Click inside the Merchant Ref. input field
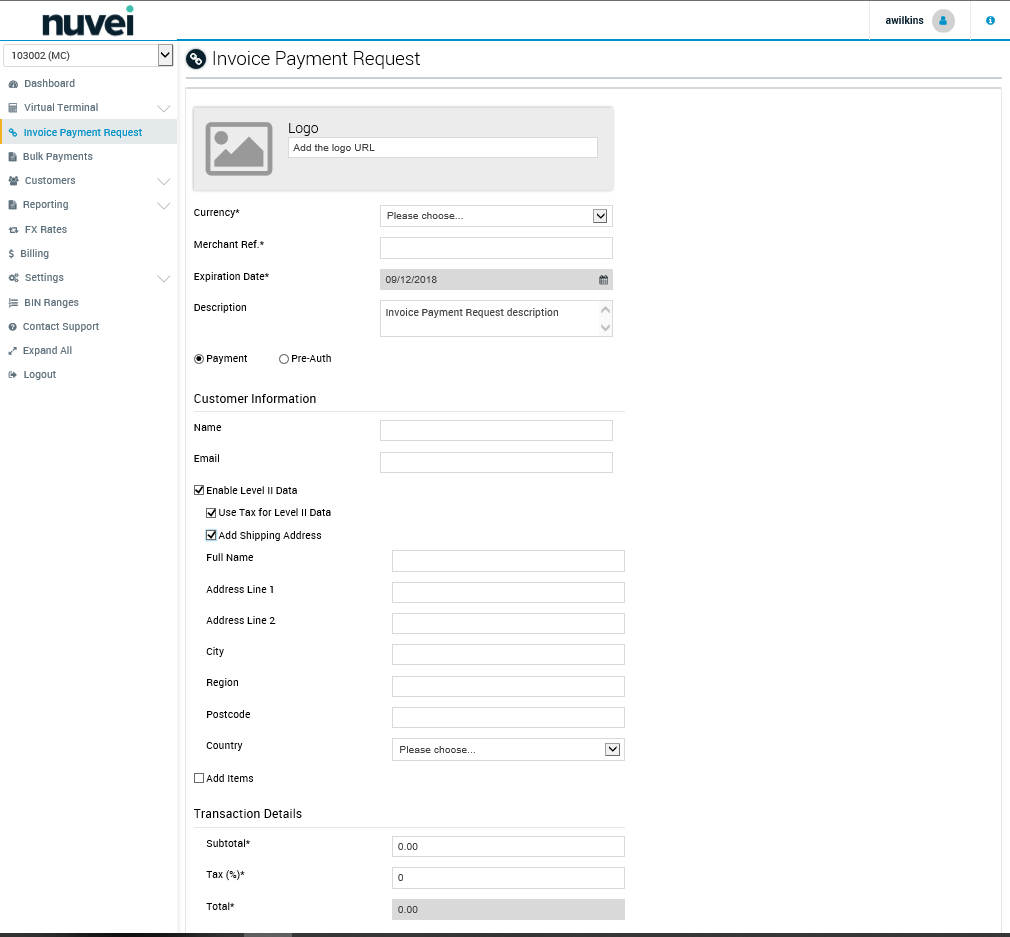This screenshot has height=937, width=1010. pos(496,247)
